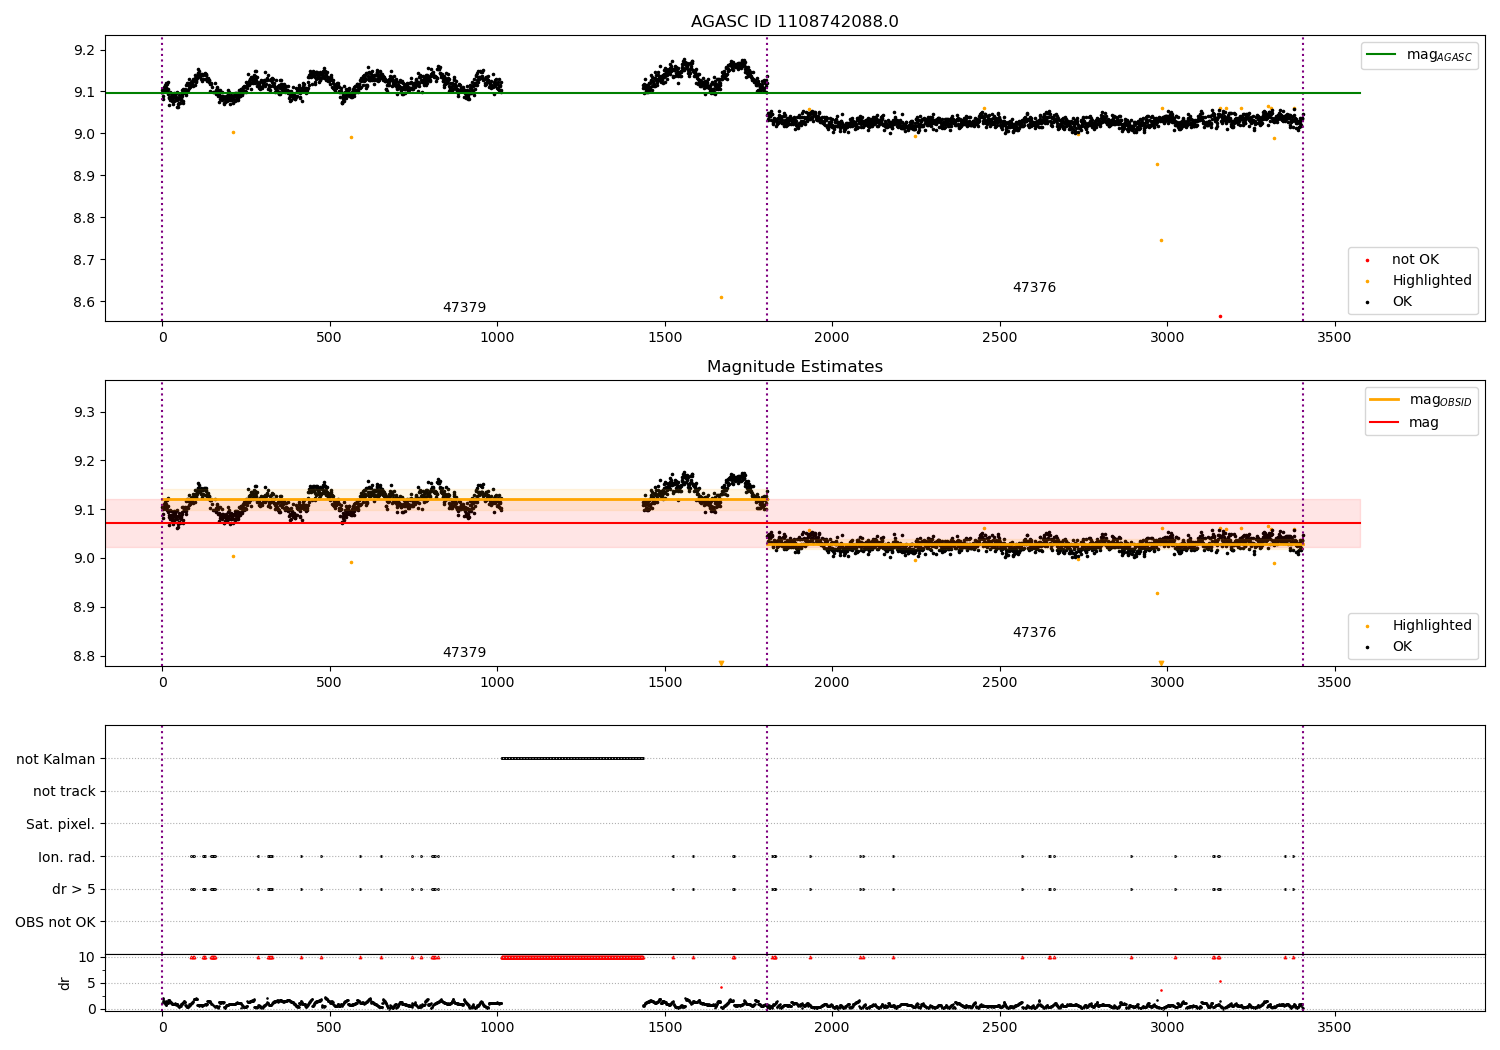This screenshot has width=1500, height=1050.
Task: Click the green mag AGASC legend line
Action: click(1381, 54)
